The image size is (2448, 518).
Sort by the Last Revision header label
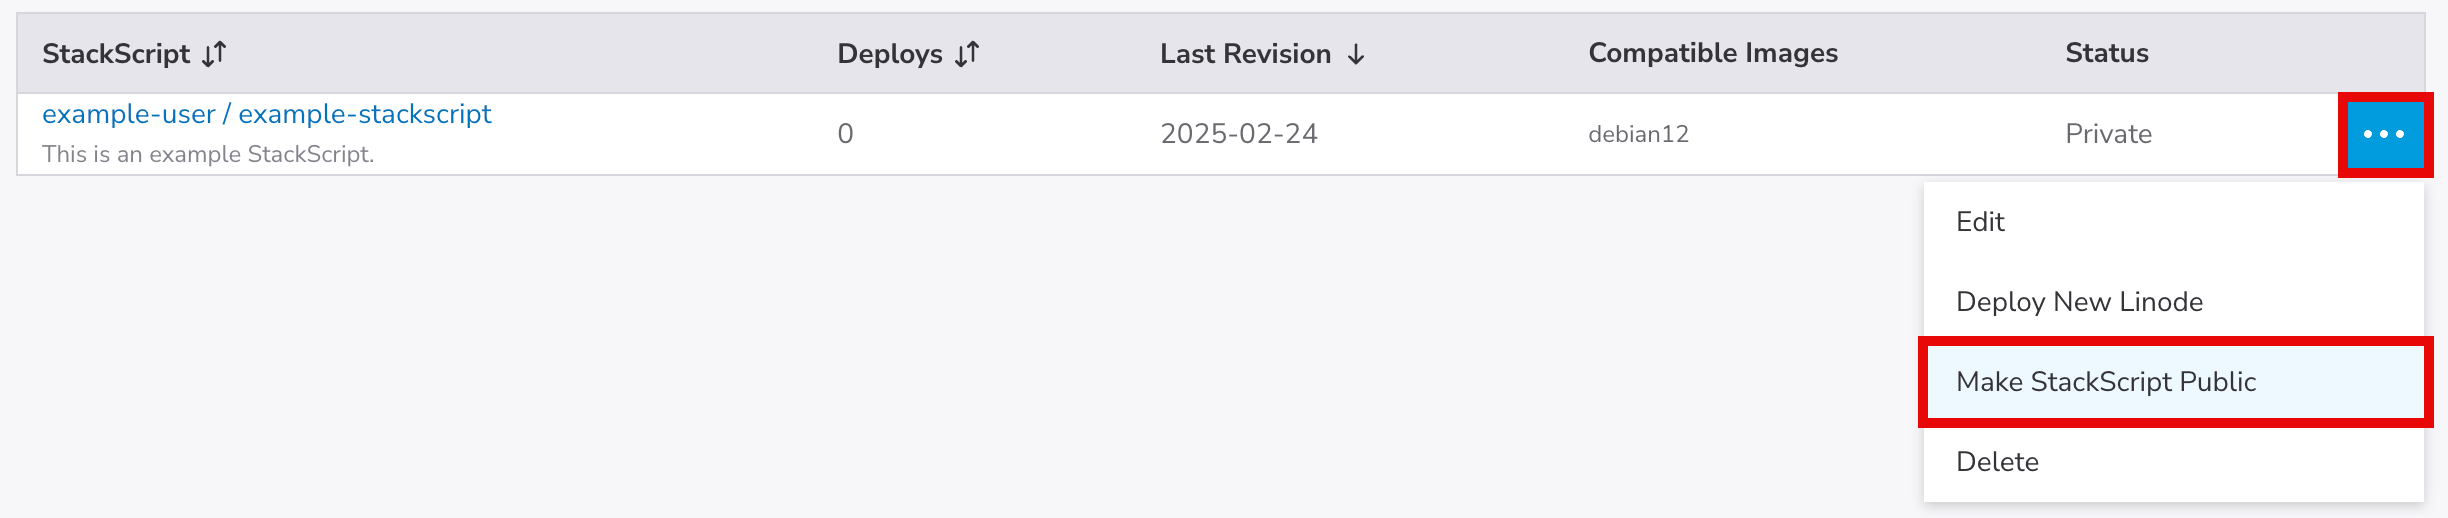[1245, 54]
